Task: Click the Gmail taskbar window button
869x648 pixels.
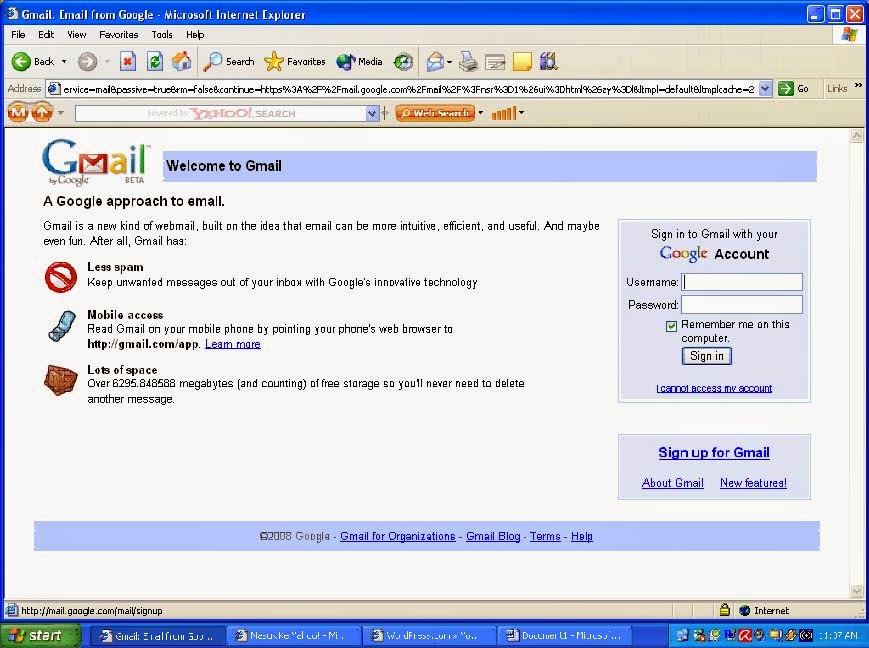Action: [158, 635]
